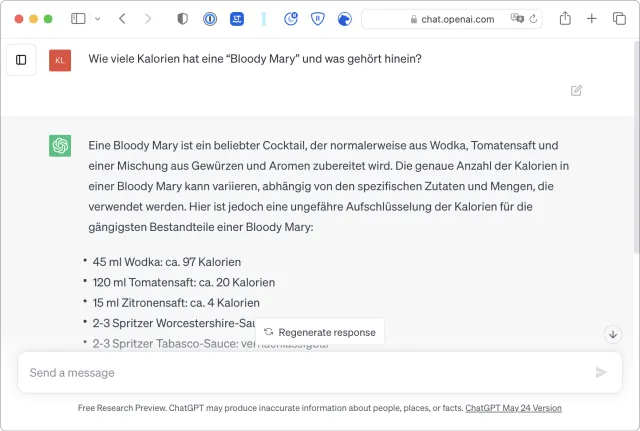Reload the current page
640x431 pixels.
[533, 19]
